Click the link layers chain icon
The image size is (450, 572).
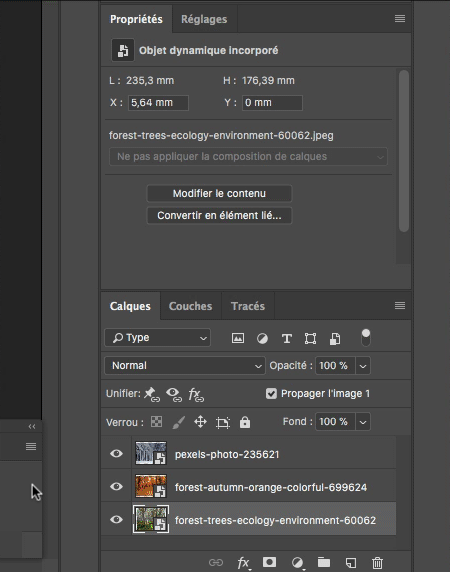pos(216,563)
